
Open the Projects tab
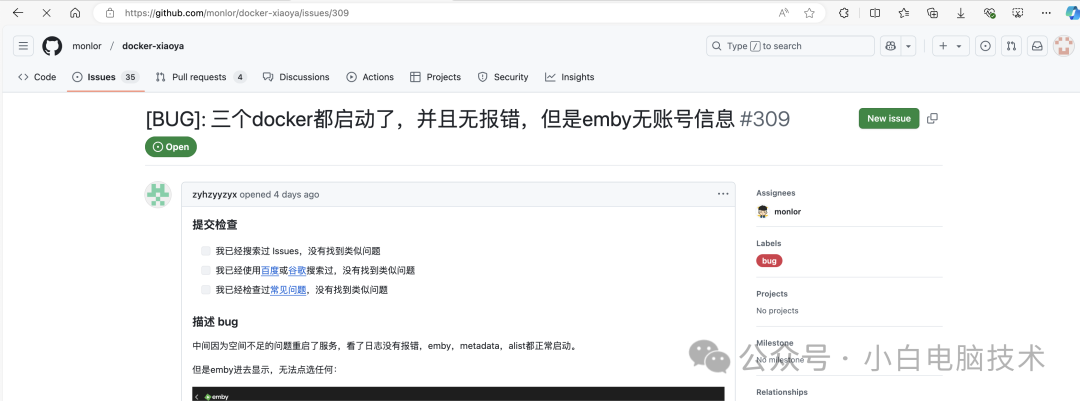[435, 77]
